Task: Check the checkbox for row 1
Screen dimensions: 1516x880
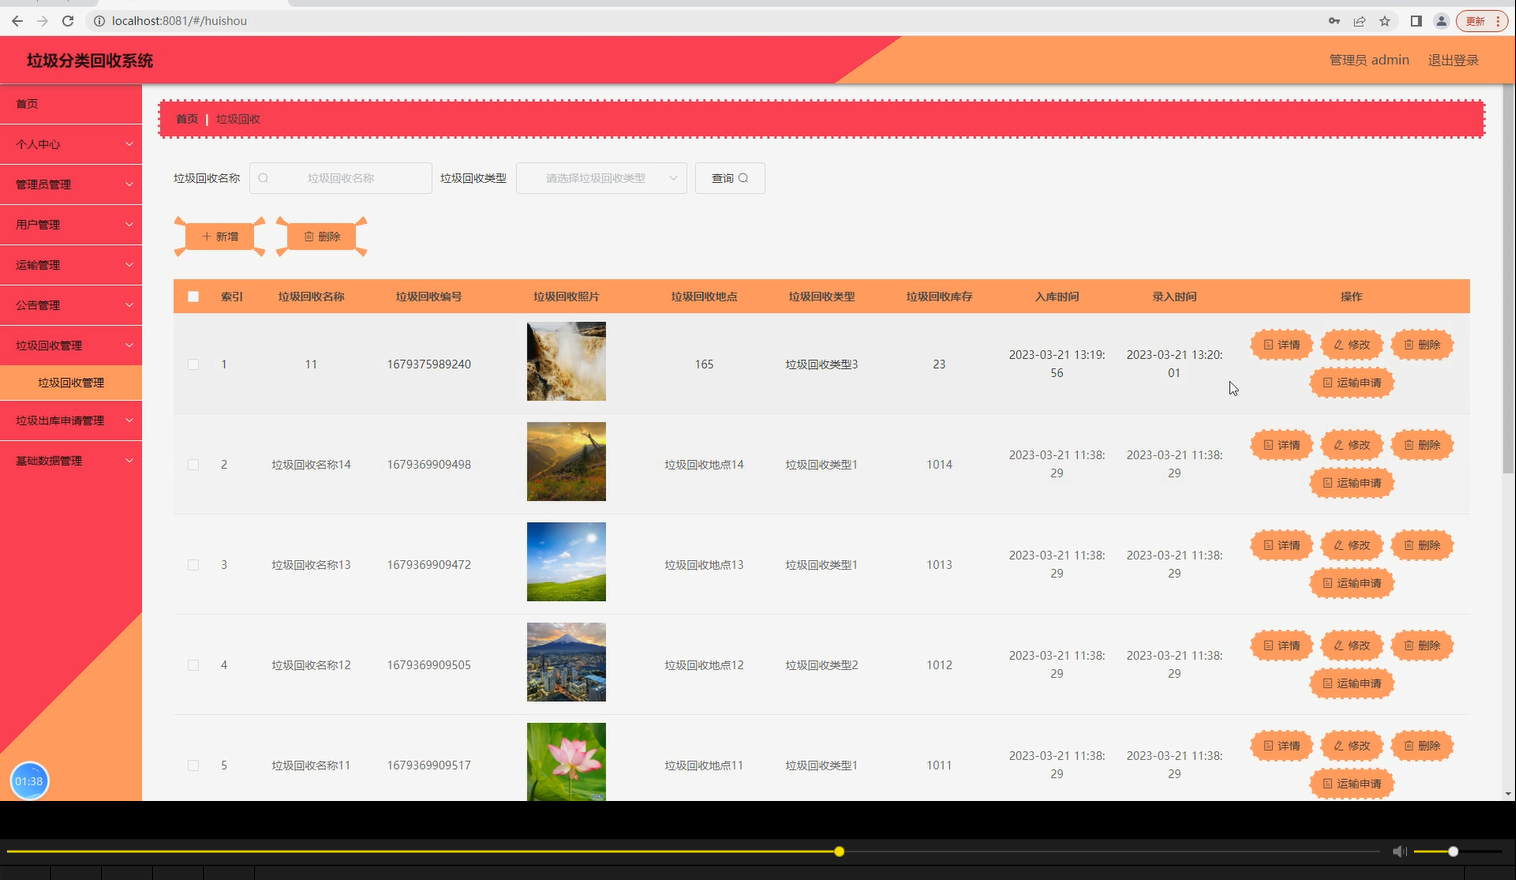Action: tap(193, 364)
